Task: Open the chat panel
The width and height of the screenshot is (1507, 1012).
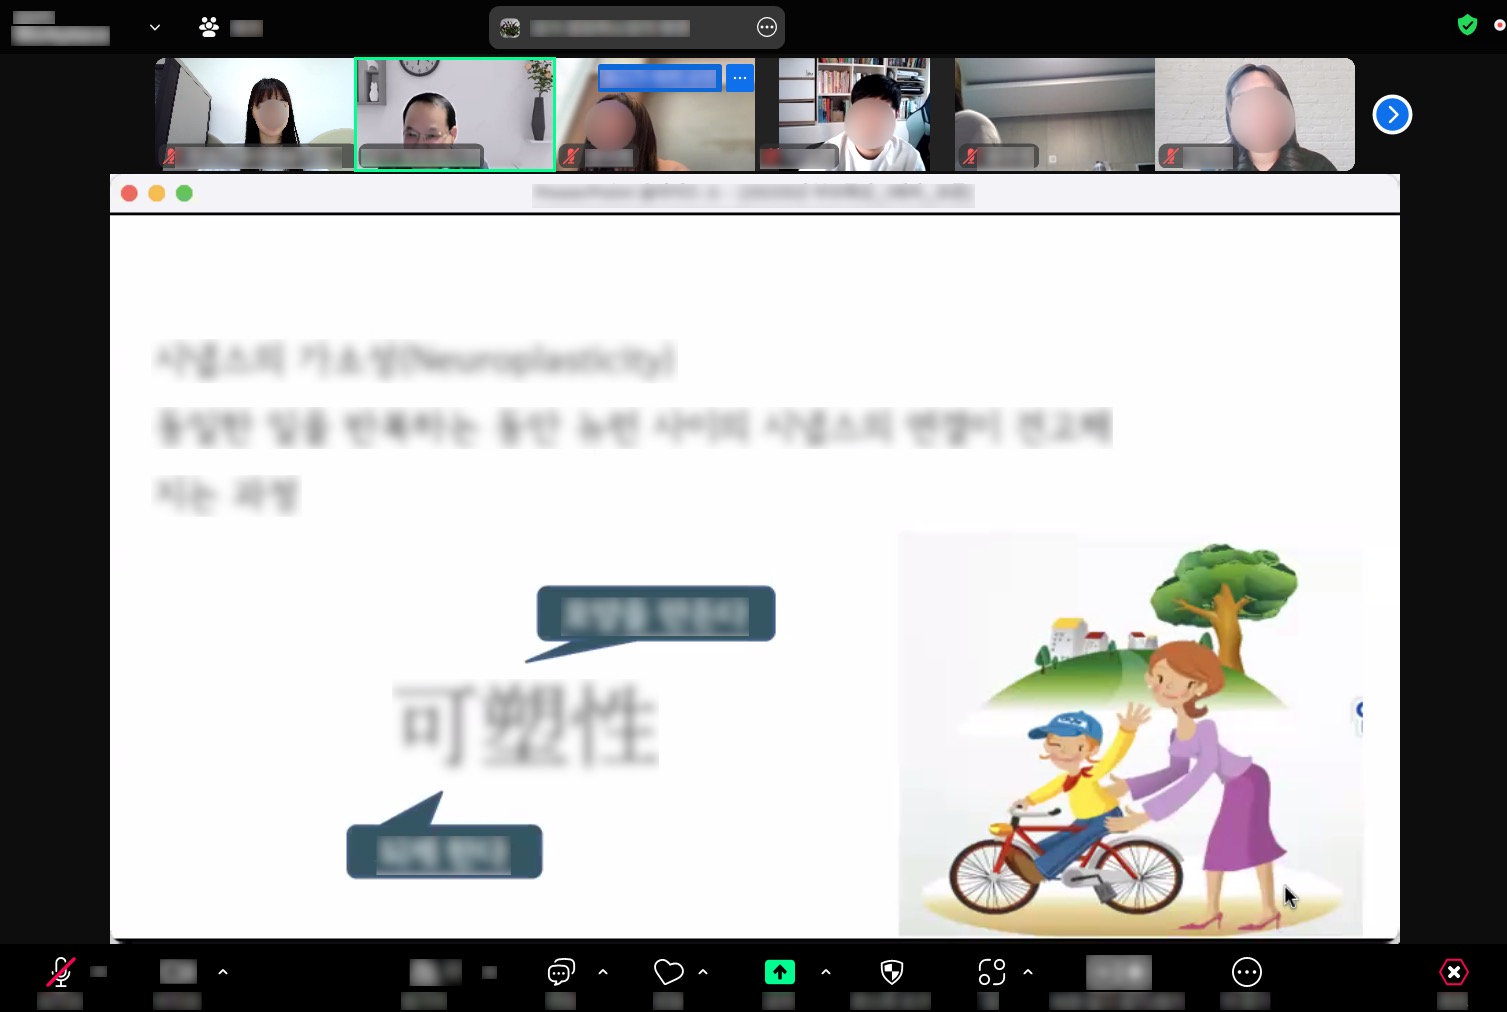Action: click(561, 972)
